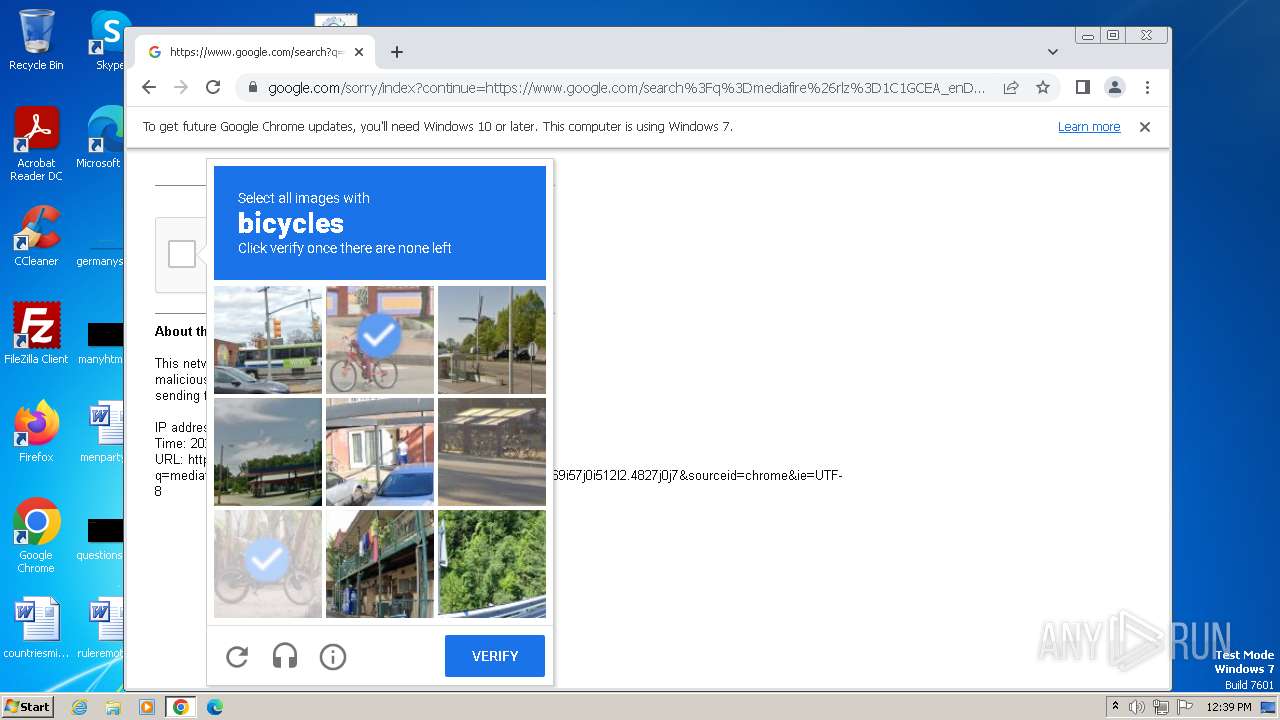Click the address bar URL
The width and height of the screenshot is (1280, 720).
pos(626,87)
